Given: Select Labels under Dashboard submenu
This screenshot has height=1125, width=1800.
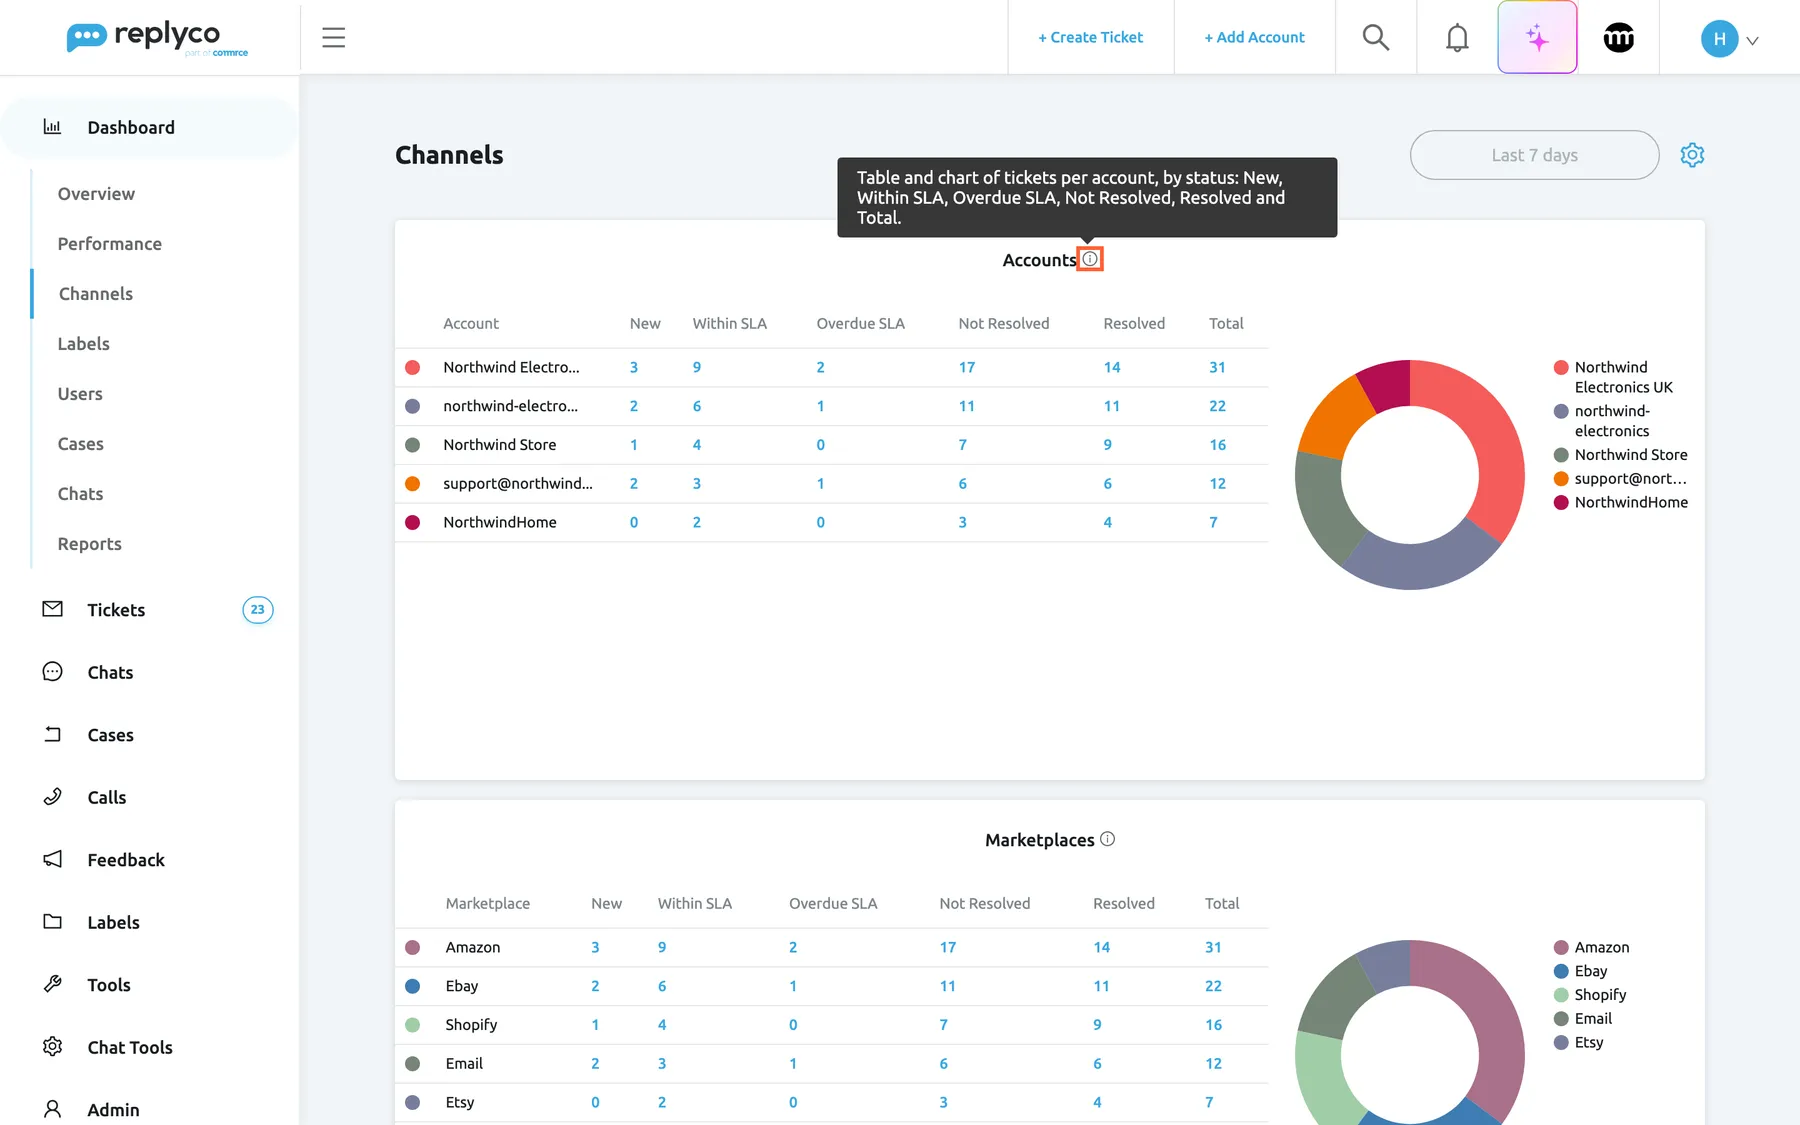Looking at the screenshot, I should click(84, 344).
